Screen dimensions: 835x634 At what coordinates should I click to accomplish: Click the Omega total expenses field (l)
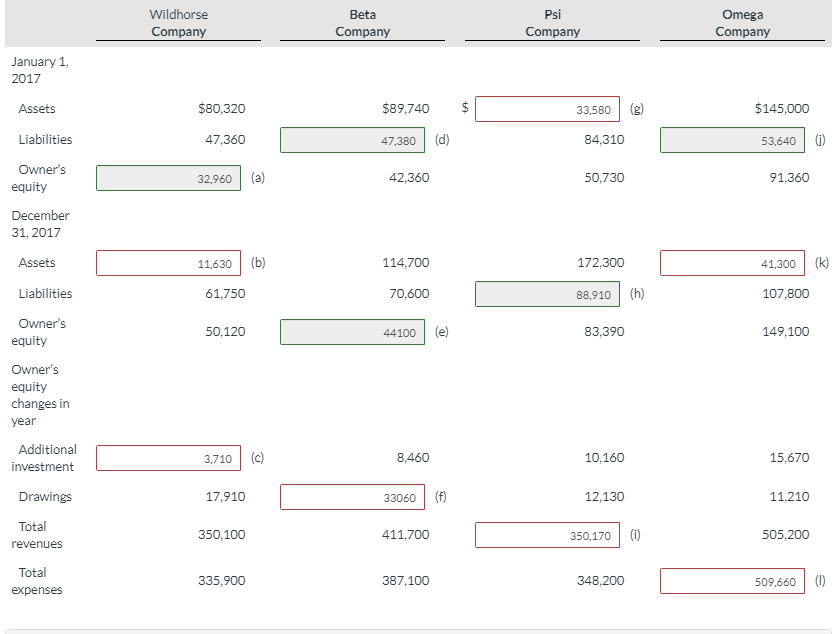tap(732, 580)
